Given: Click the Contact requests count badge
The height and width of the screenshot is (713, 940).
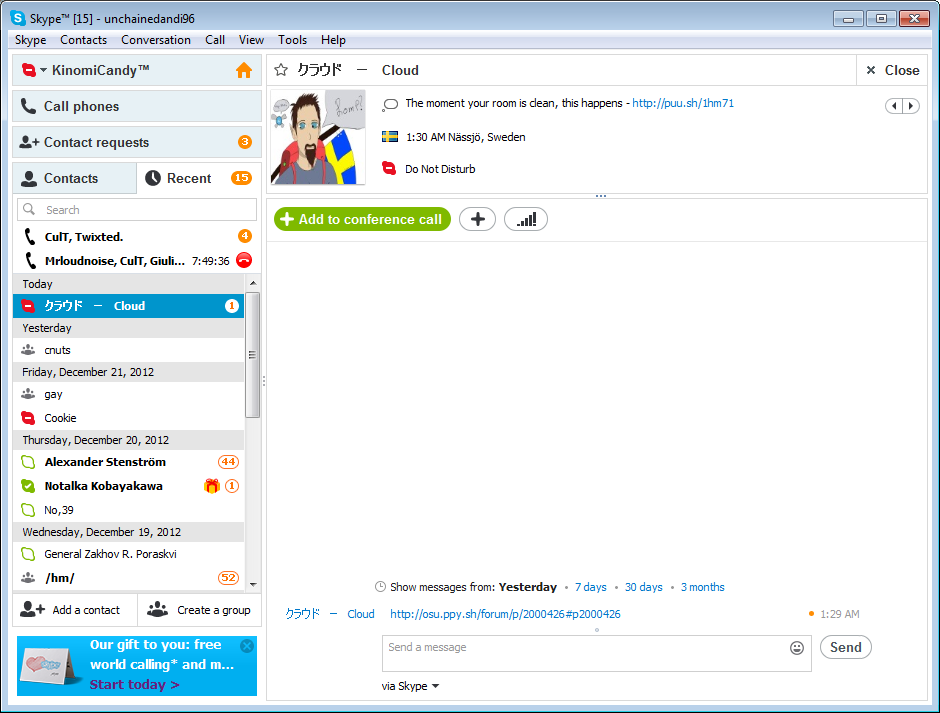Looking at the screenshot, I should [x=245, y=142].
